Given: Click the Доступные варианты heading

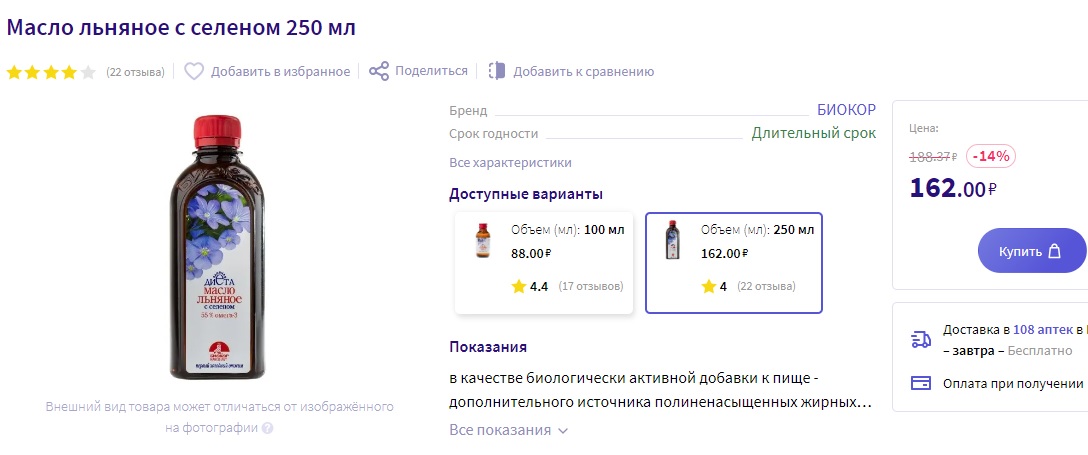Looking at the screenshot, I should [526, 194].
